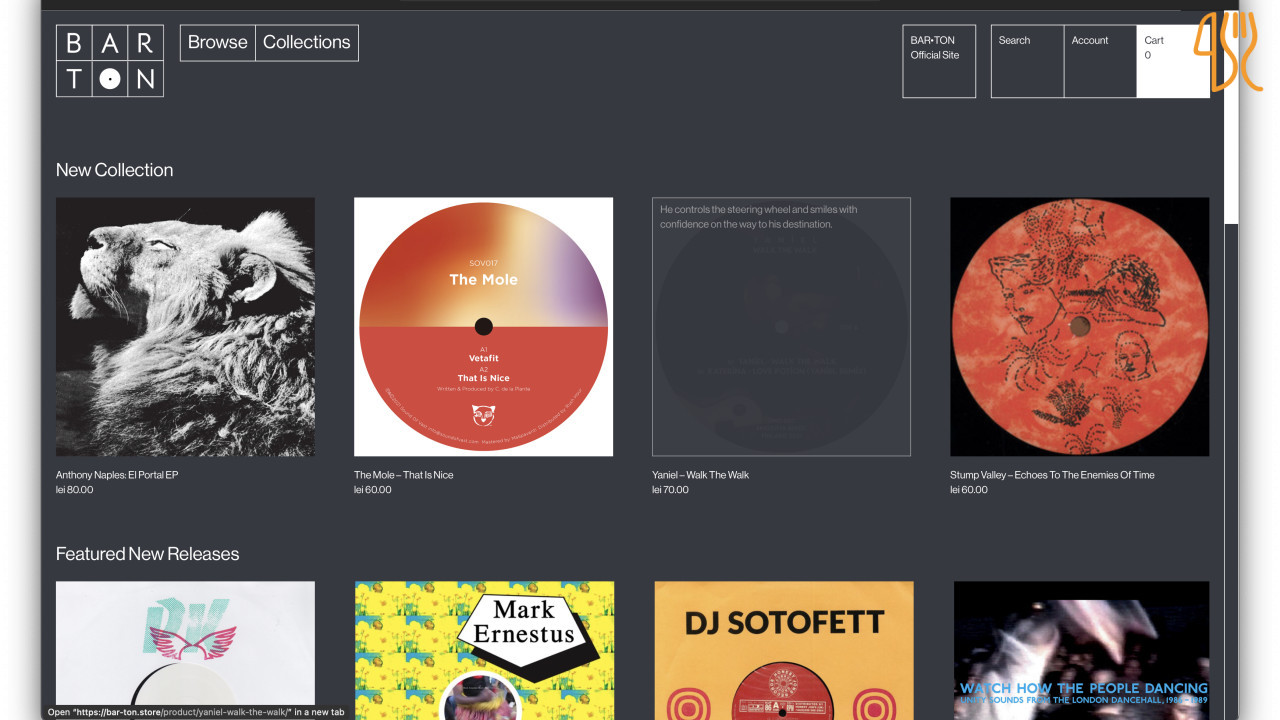
Task: Open the Cart
Action: click(x=1173, y=61)
